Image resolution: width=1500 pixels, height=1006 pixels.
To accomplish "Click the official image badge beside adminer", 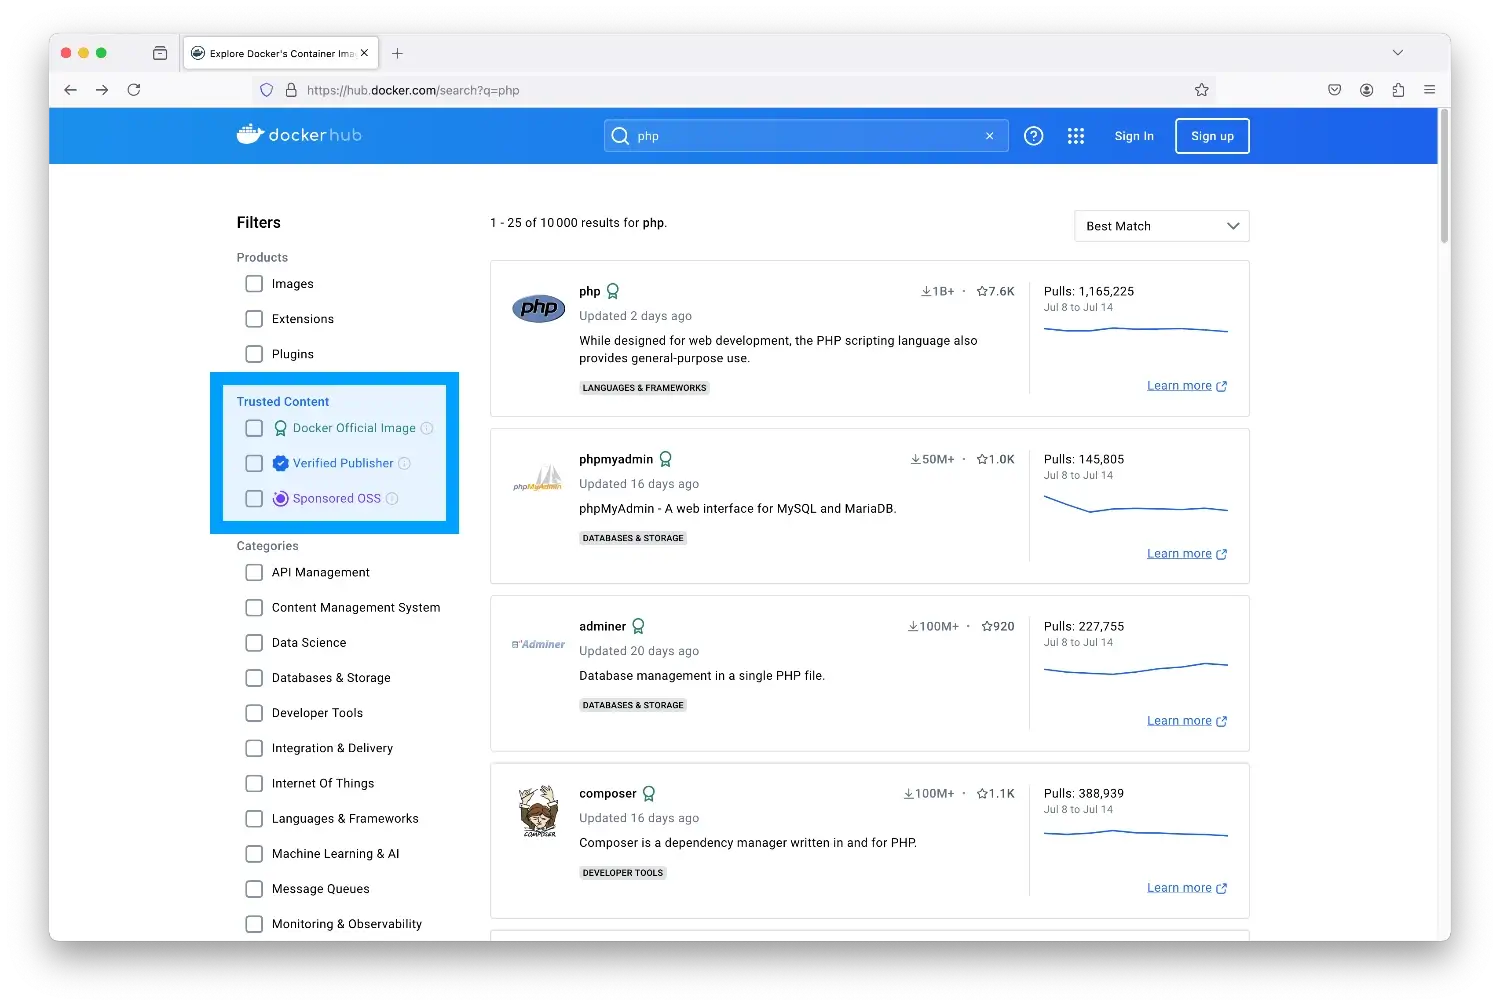I will pos(639,626).
